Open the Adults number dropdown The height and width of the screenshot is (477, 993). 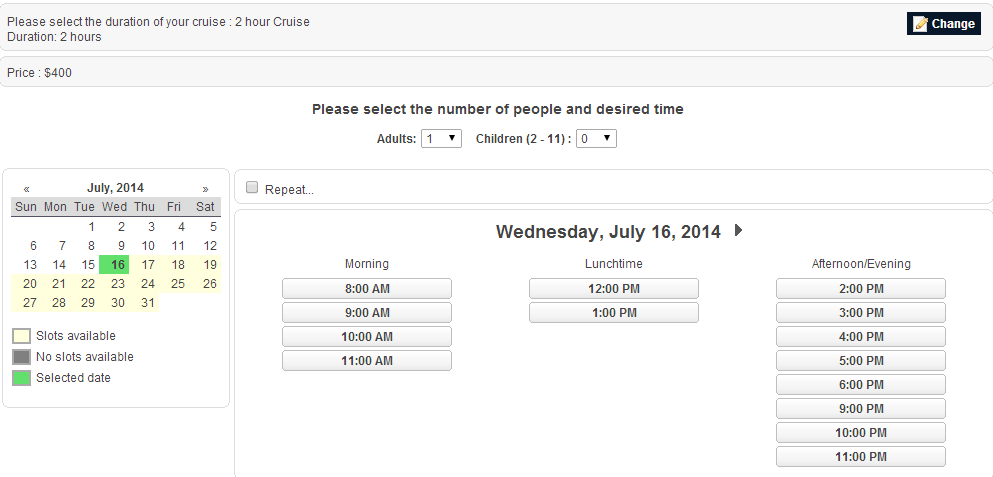point(441,139)
